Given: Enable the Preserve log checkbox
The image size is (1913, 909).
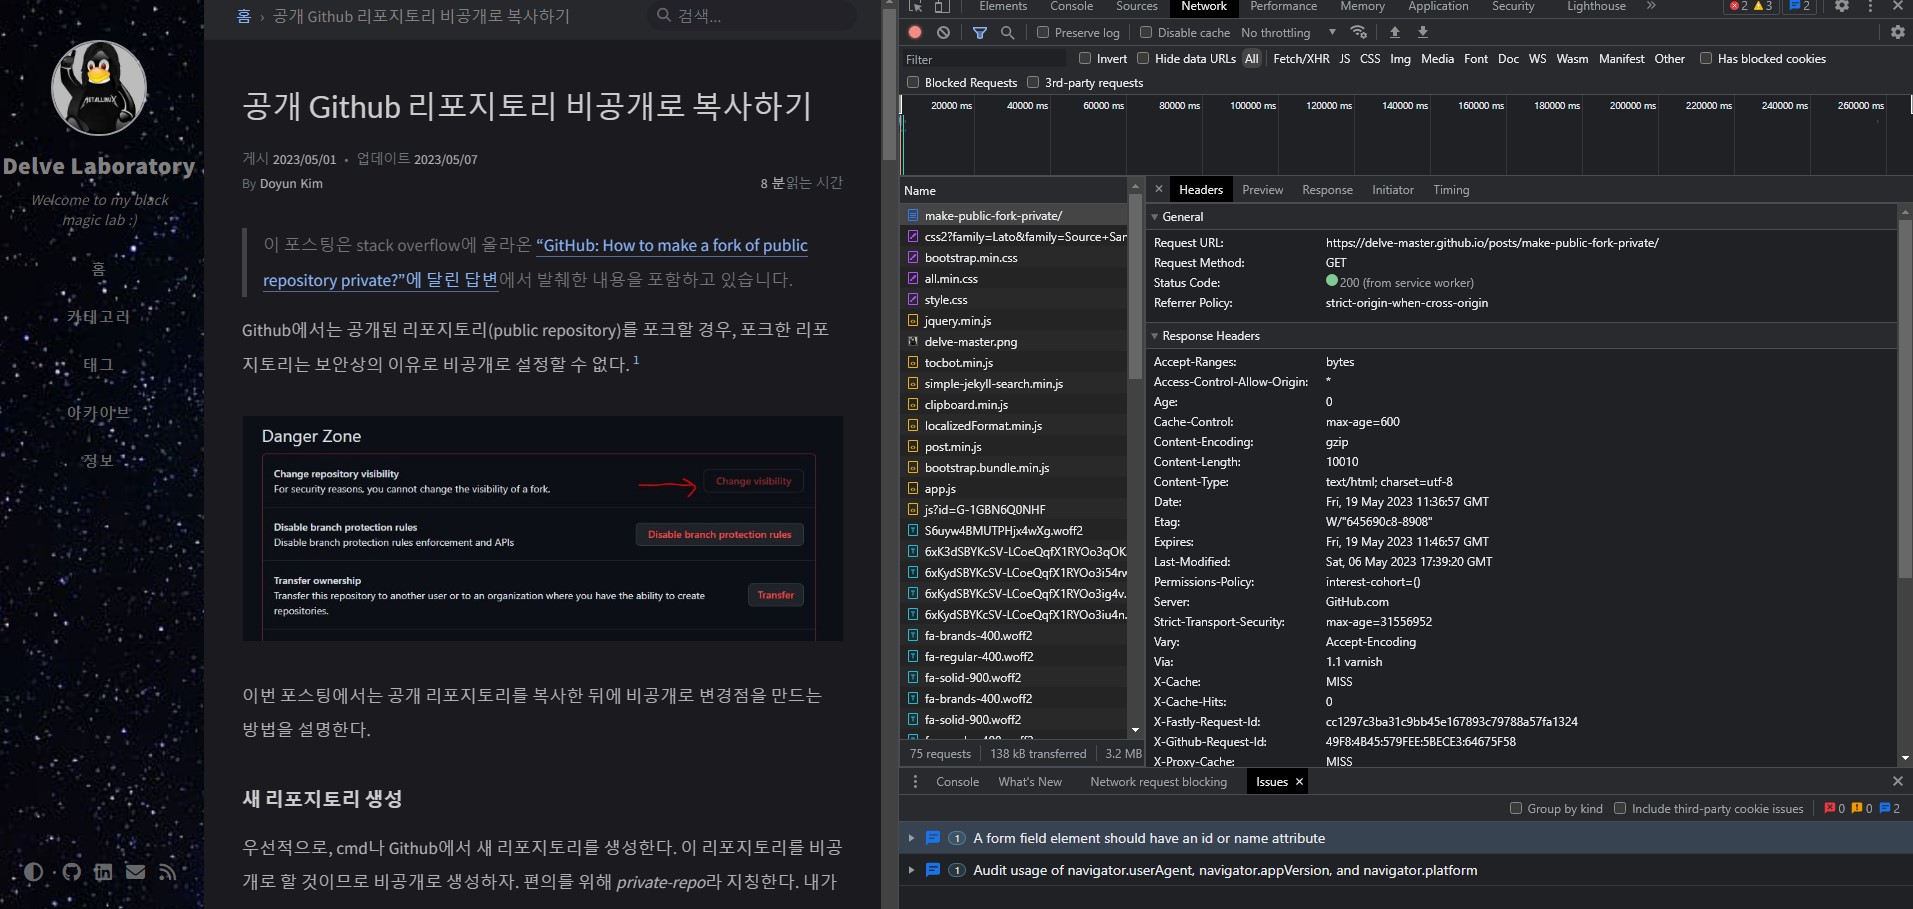Looking at the screenshot, I should pos(1043,32).
